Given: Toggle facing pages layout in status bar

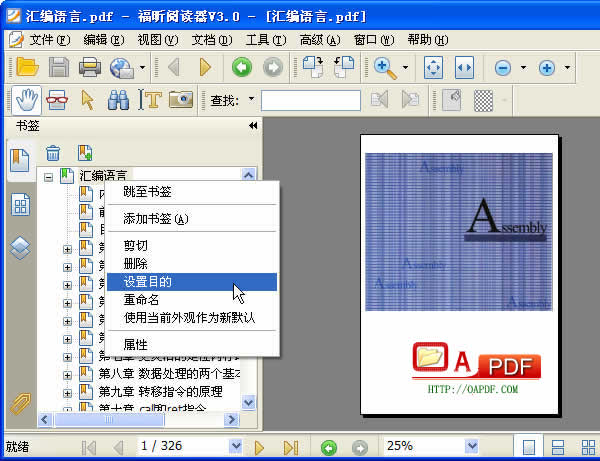Looking at the screenshot, I should (x=588, y=447).
